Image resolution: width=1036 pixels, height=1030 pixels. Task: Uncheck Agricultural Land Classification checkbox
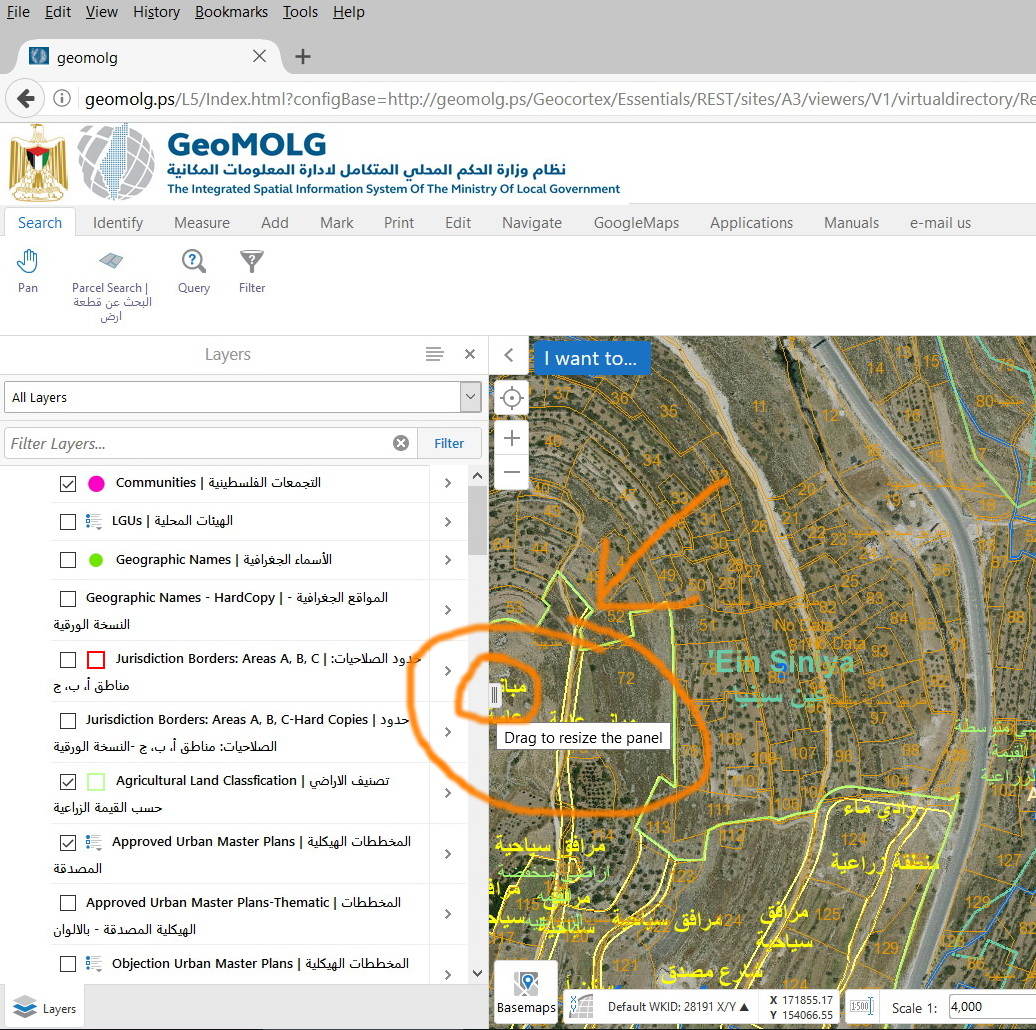tap(68, 782)
